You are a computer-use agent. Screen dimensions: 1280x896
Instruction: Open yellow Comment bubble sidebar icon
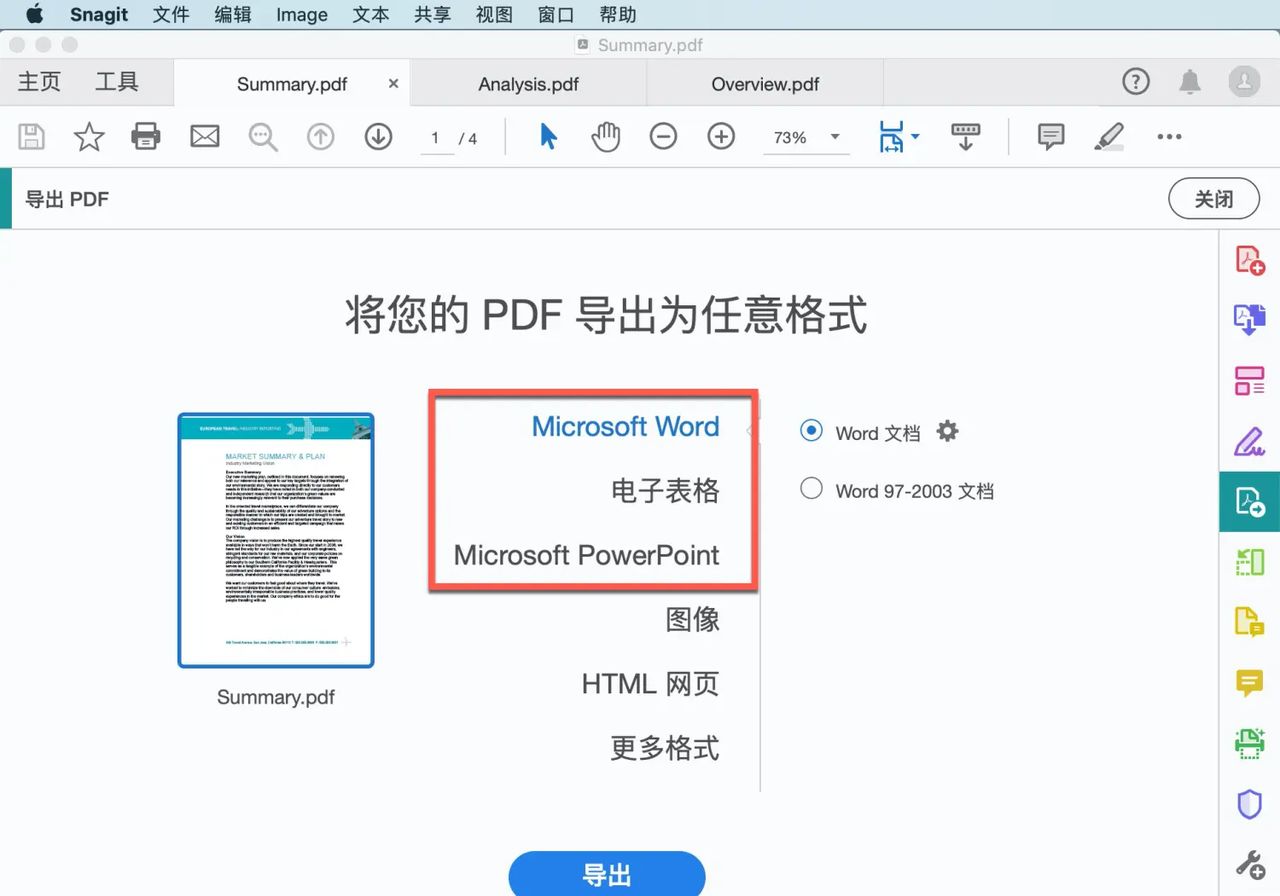point(1249,683)
